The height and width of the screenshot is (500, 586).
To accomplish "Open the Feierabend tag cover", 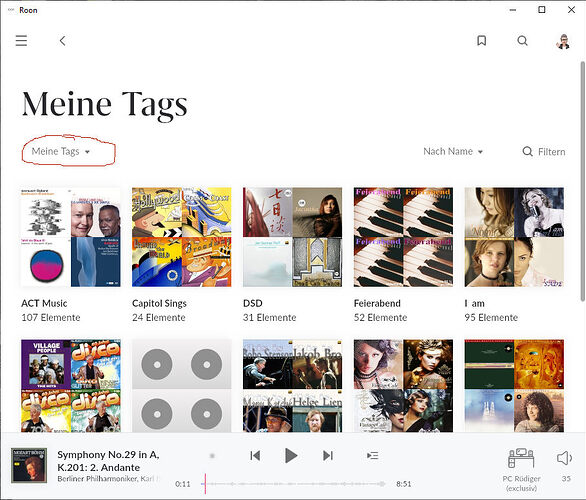I will click(x=403, y=237).
